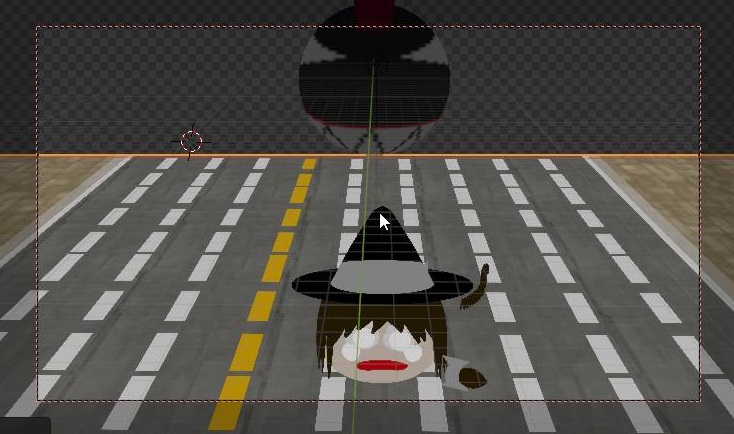
Task: Click the 3D cursor crosshair in the viewport
Action: pos(191,141)
